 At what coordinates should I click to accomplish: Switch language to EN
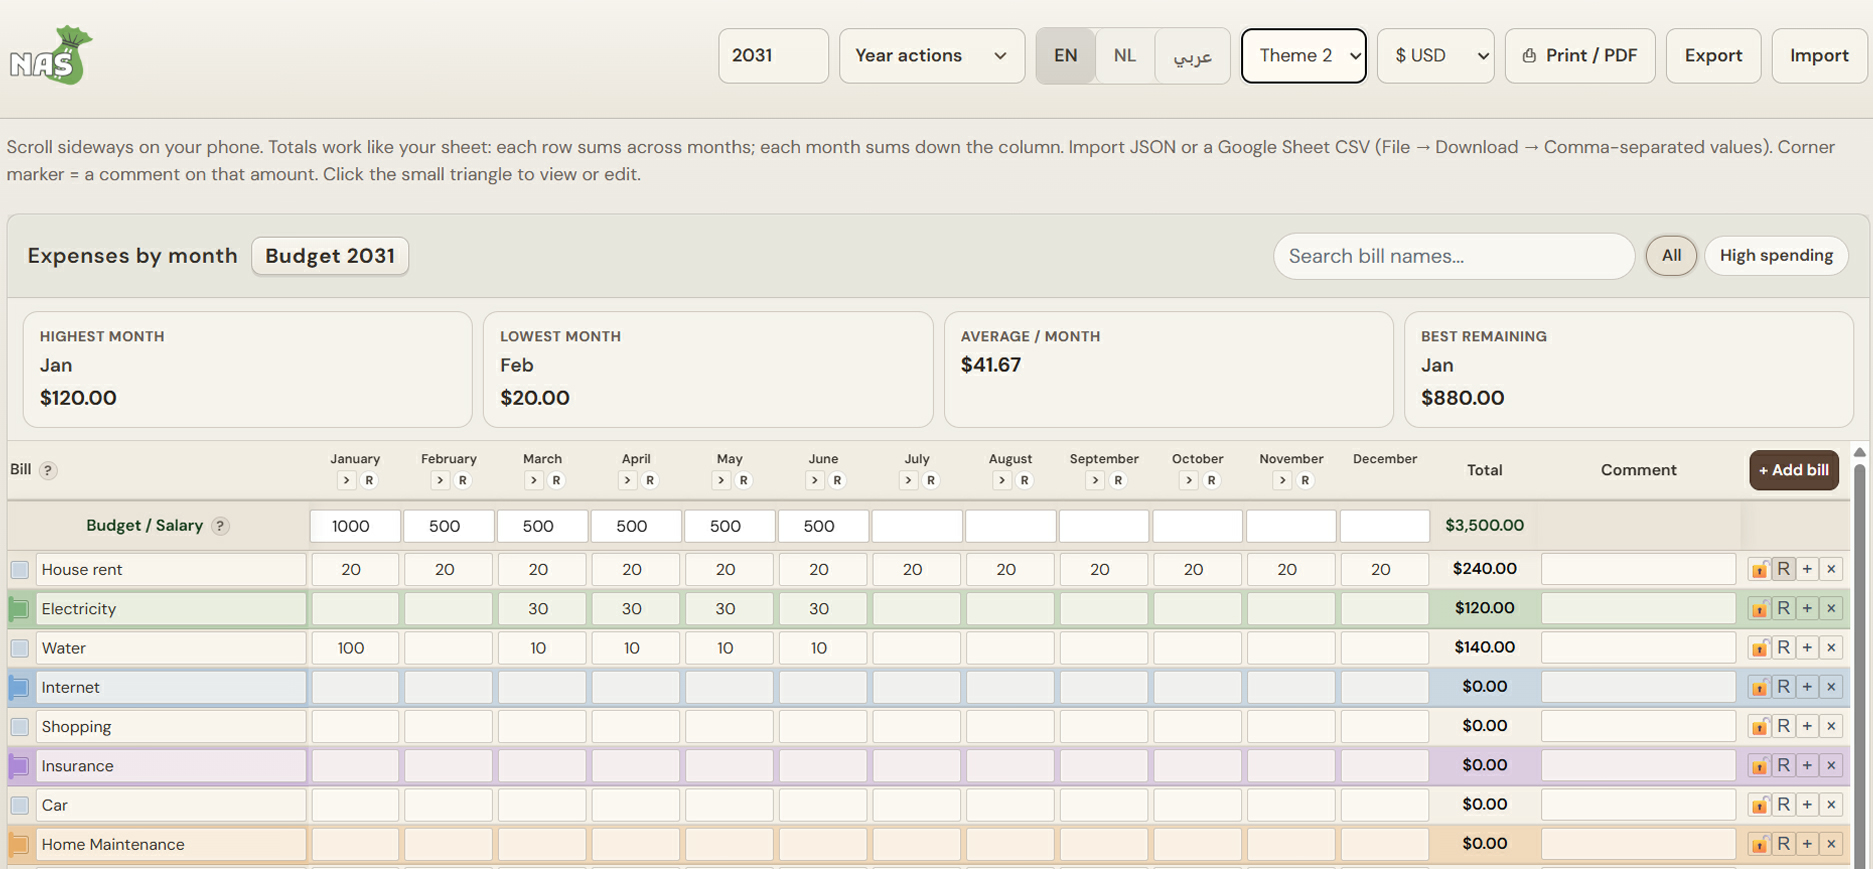[1066, 56]
